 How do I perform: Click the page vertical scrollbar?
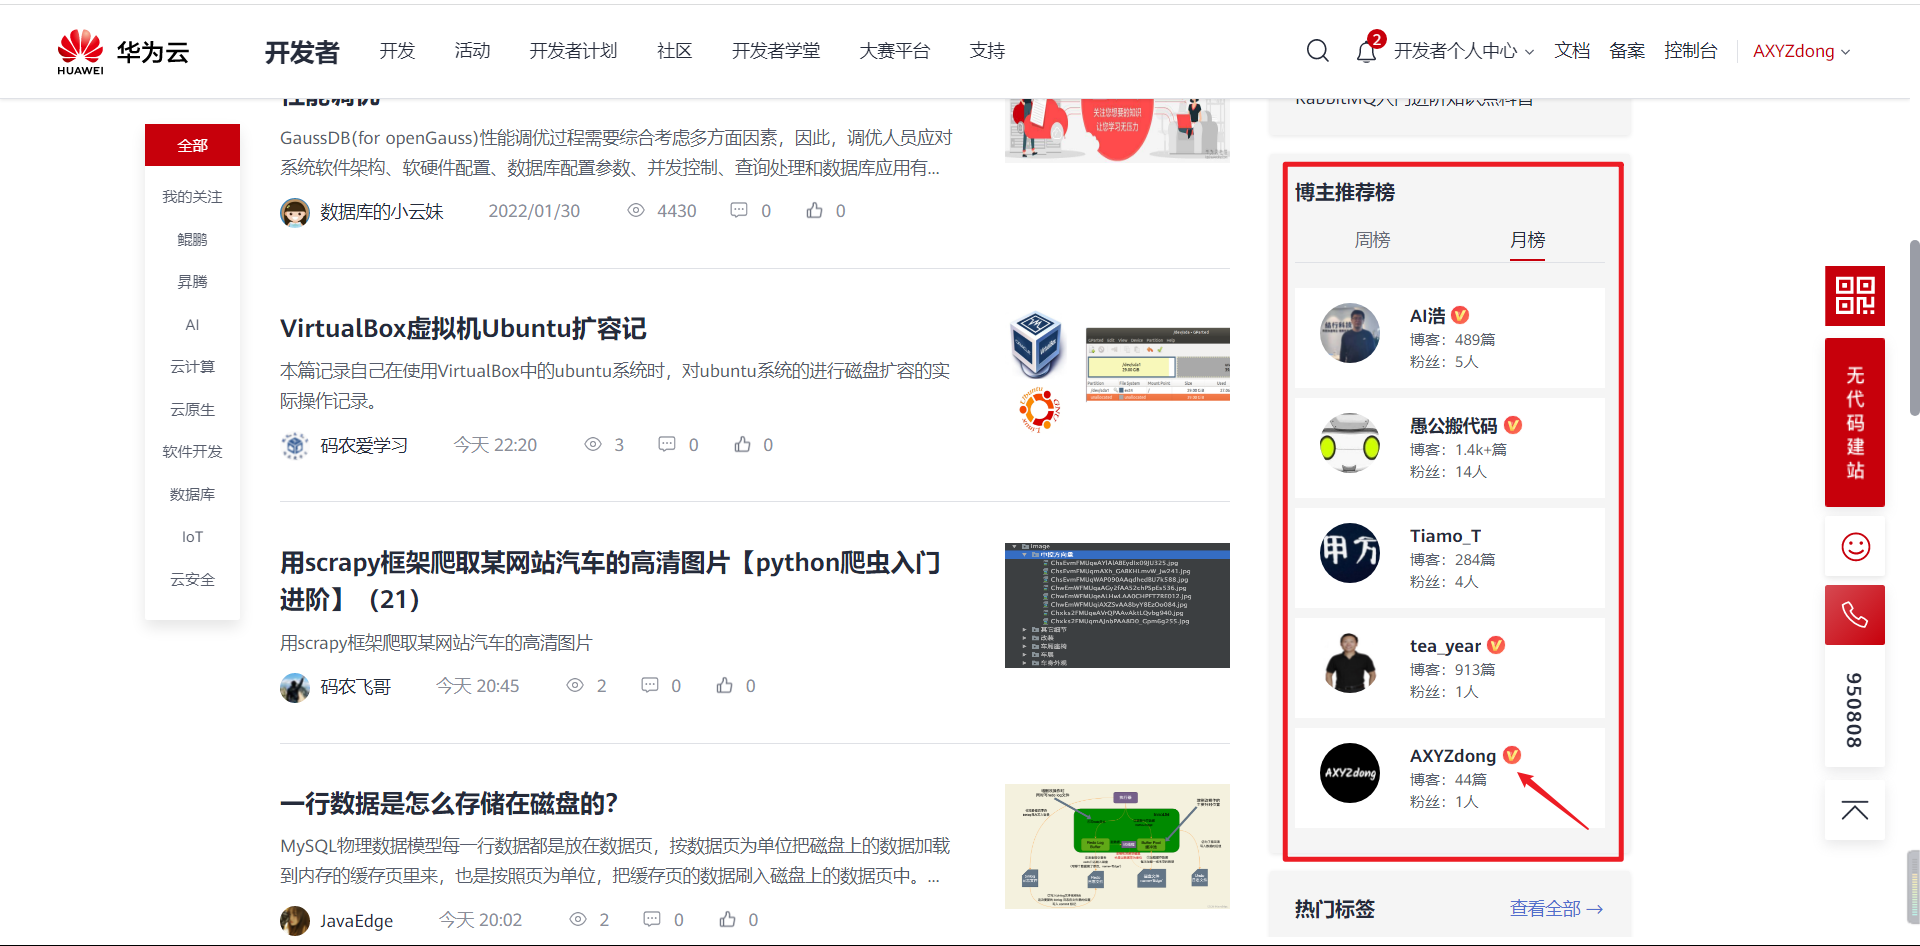(1914, 327)
